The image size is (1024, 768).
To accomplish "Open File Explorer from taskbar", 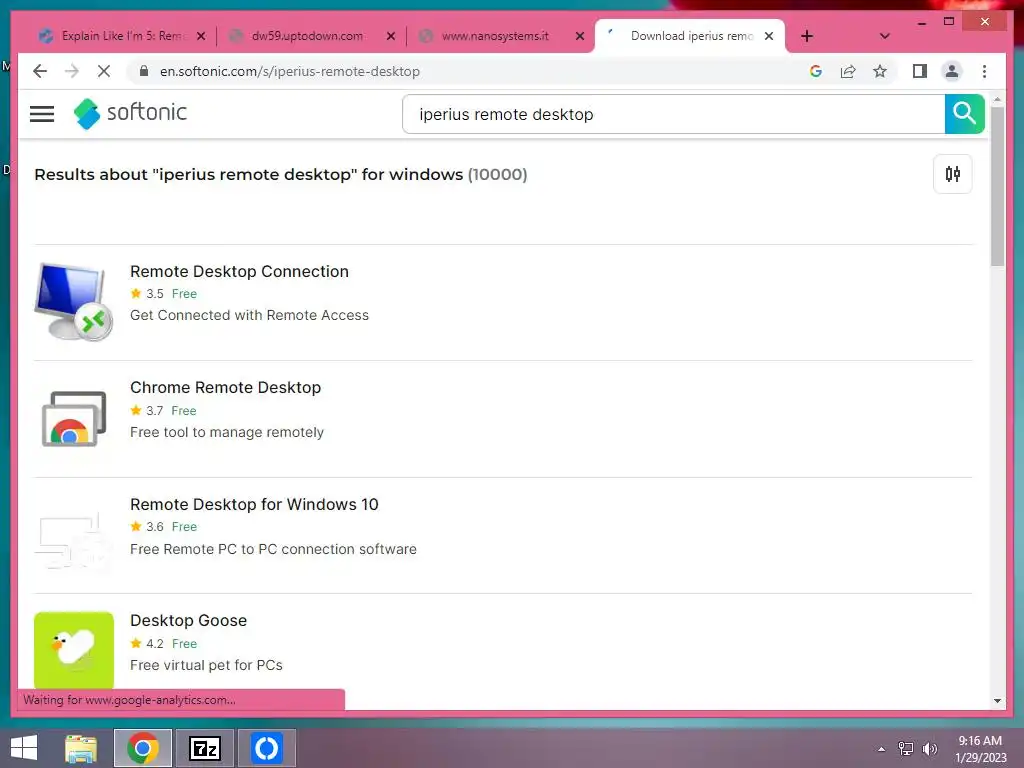I will pos(81,748).
